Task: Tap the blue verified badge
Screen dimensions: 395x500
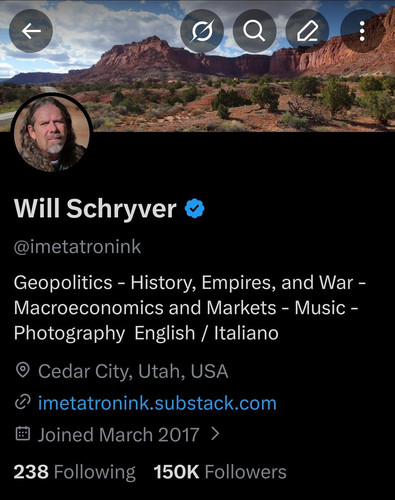Action: point(195,208)
